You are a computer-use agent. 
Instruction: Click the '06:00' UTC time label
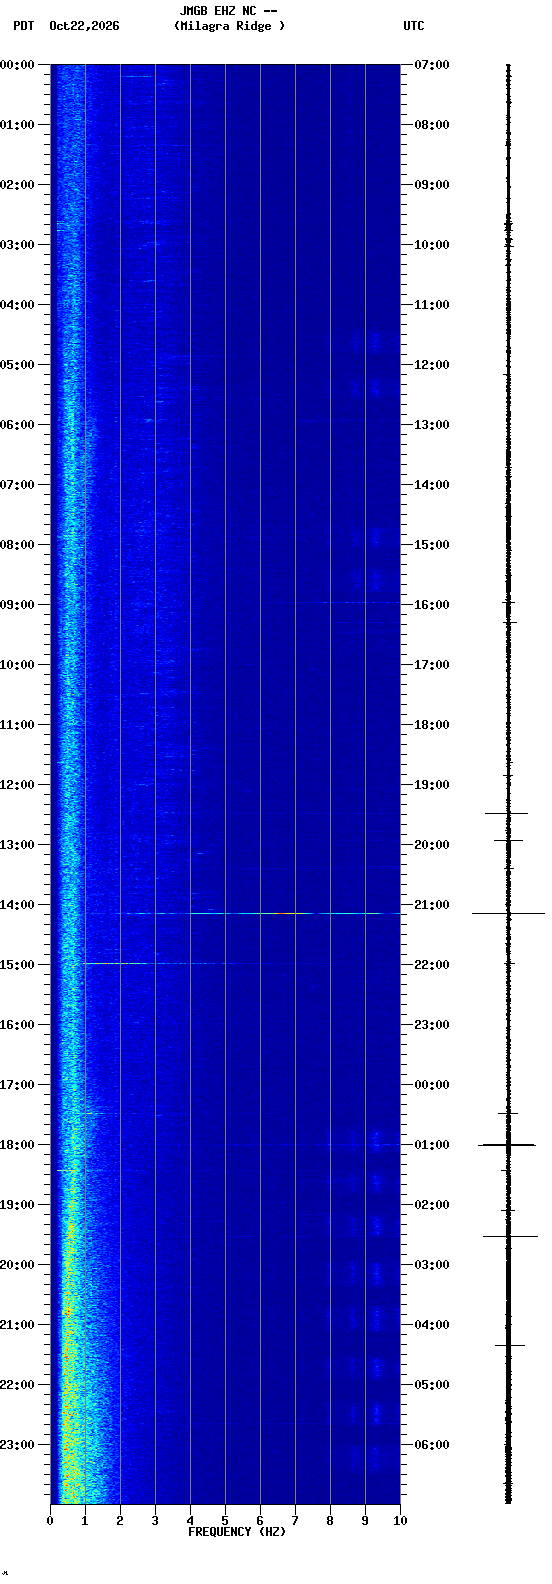(432, 1445)
